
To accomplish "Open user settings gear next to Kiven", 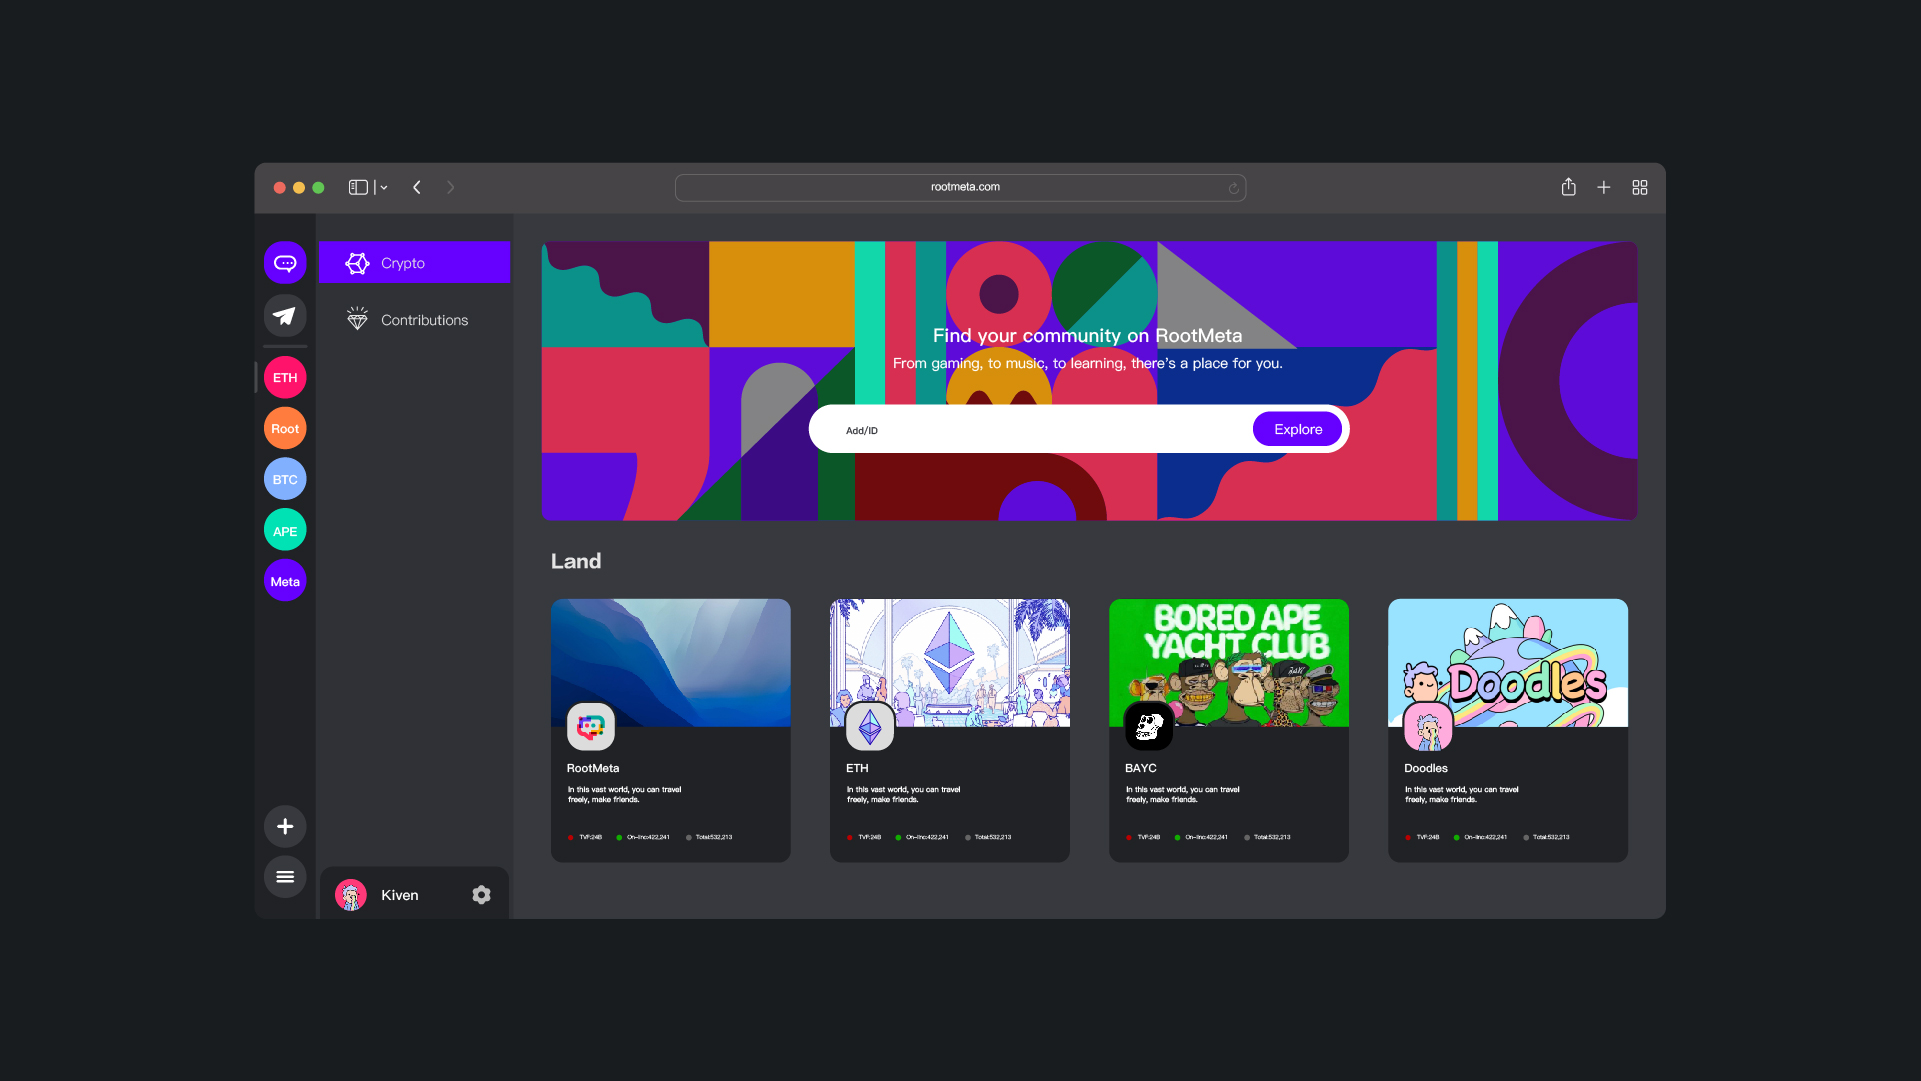I will tap(481, 895).
